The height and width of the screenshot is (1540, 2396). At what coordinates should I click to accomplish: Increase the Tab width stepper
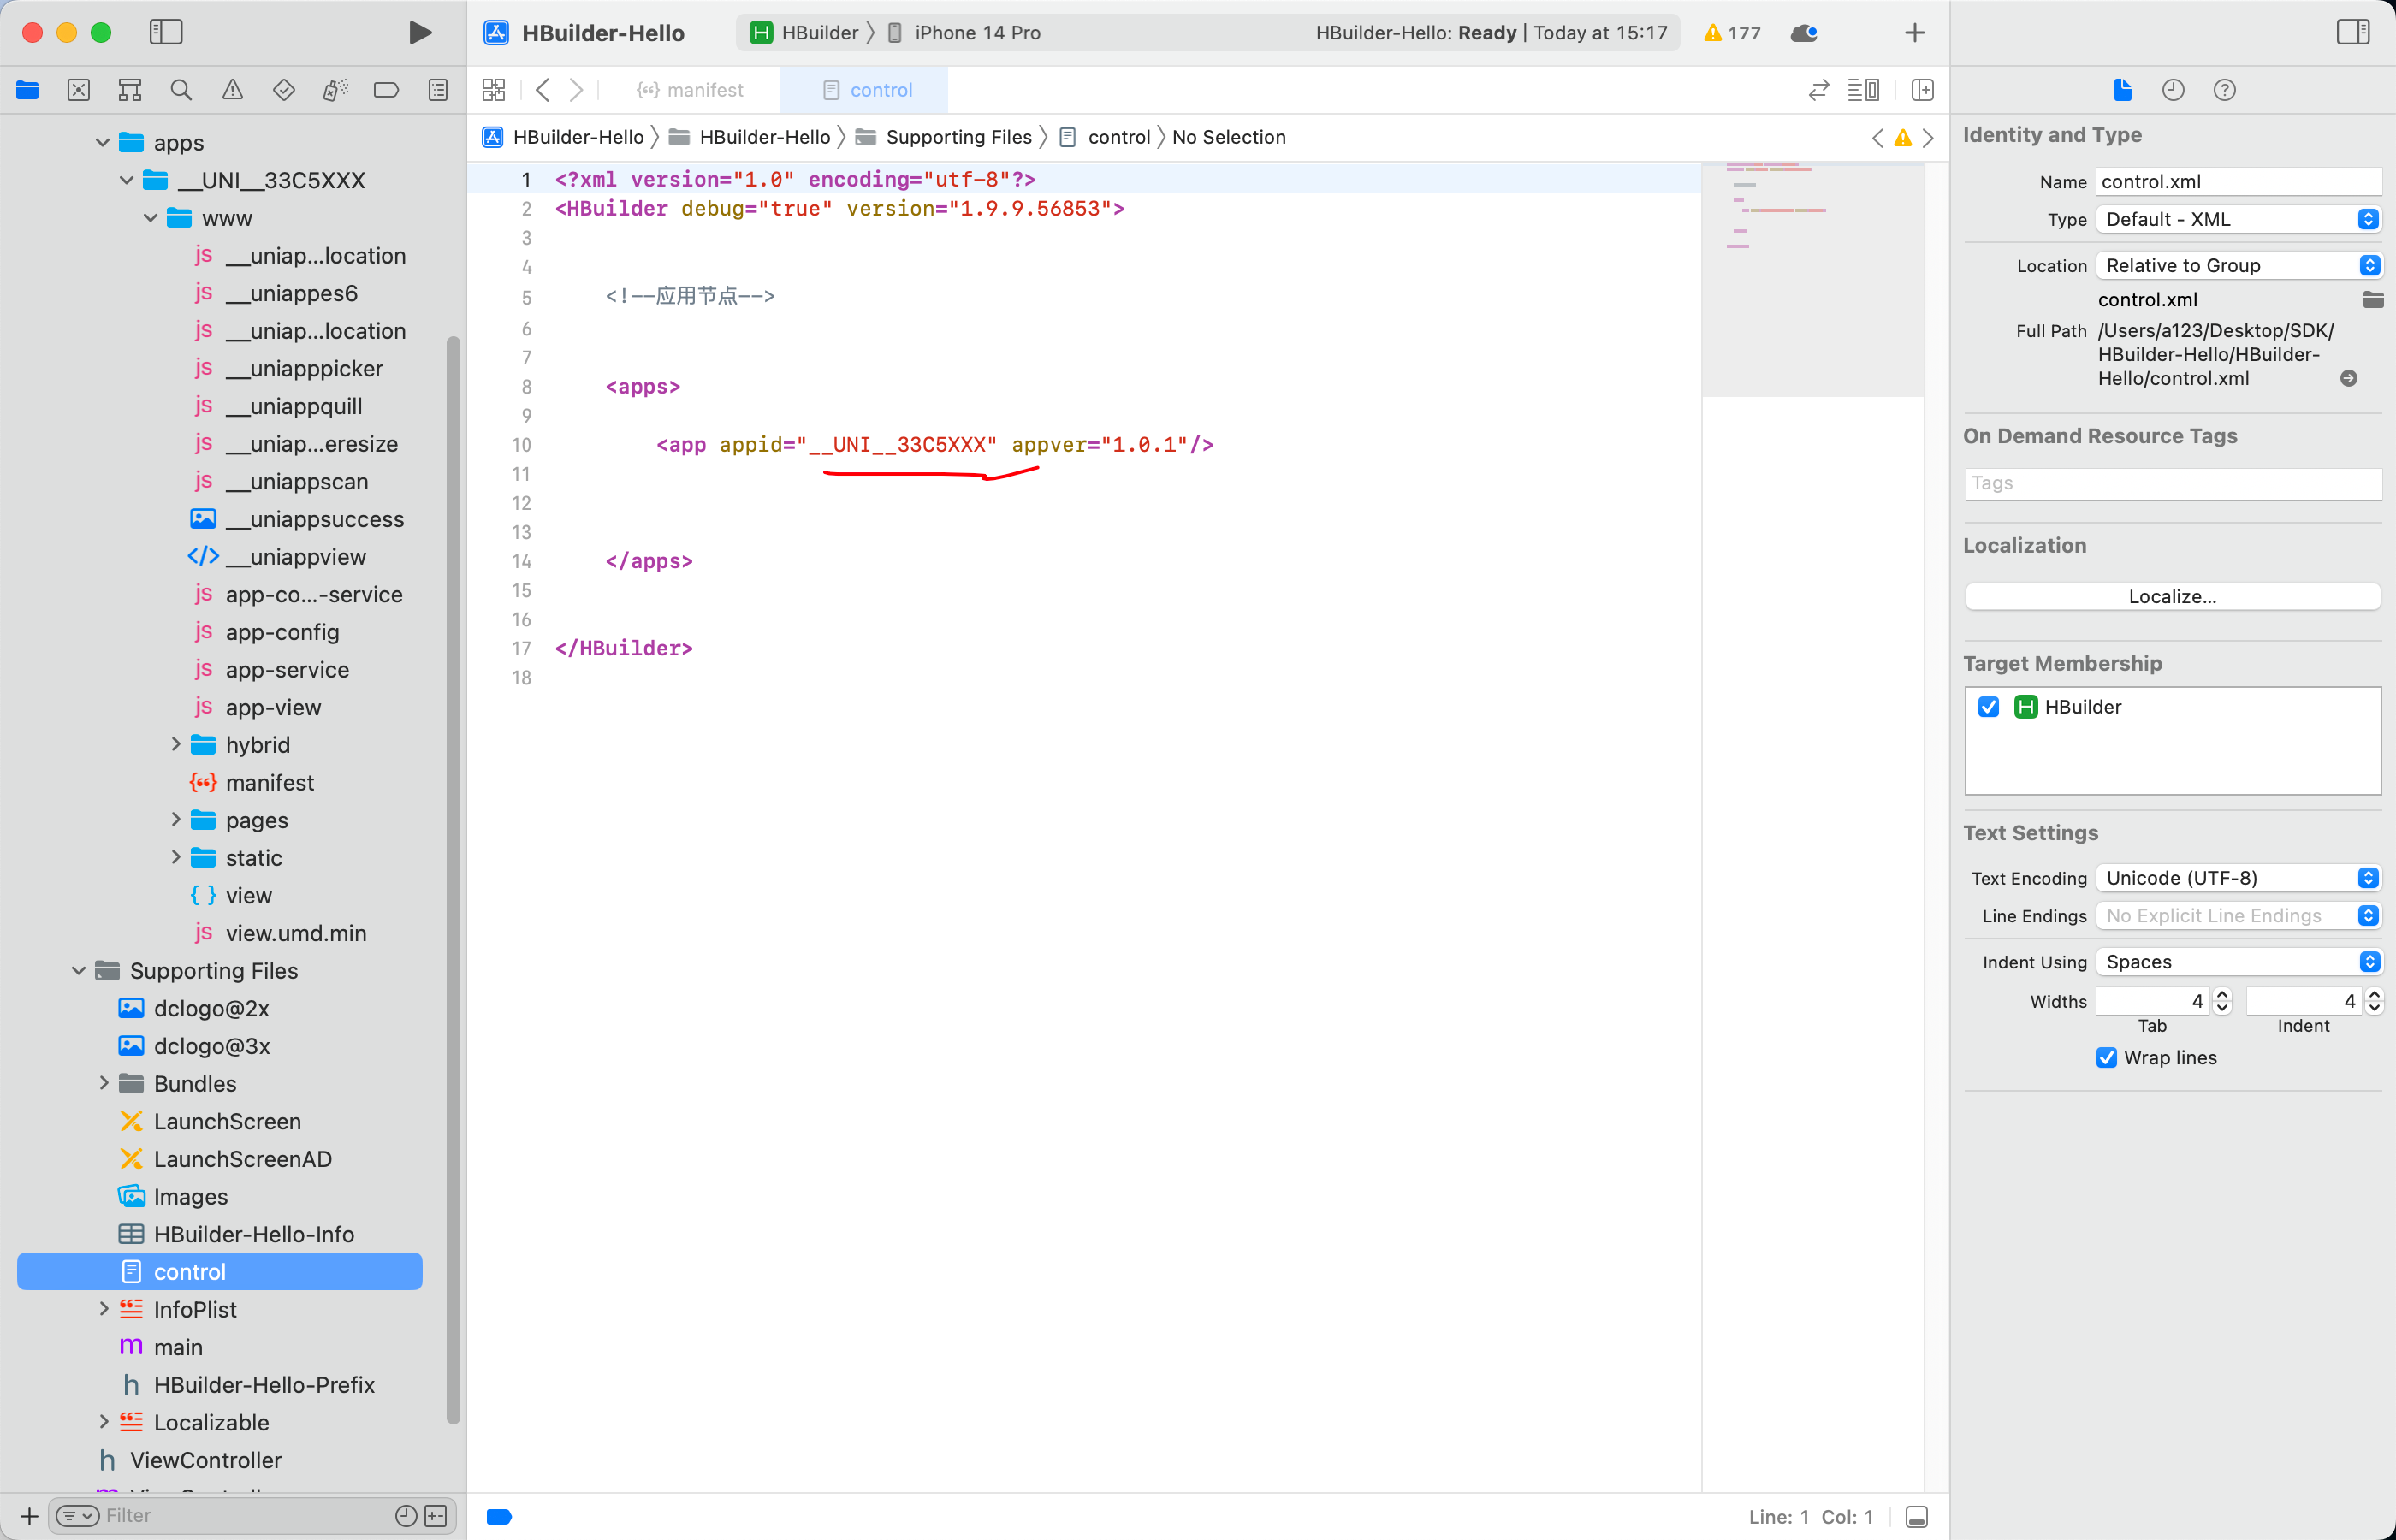coord(2222,994)
